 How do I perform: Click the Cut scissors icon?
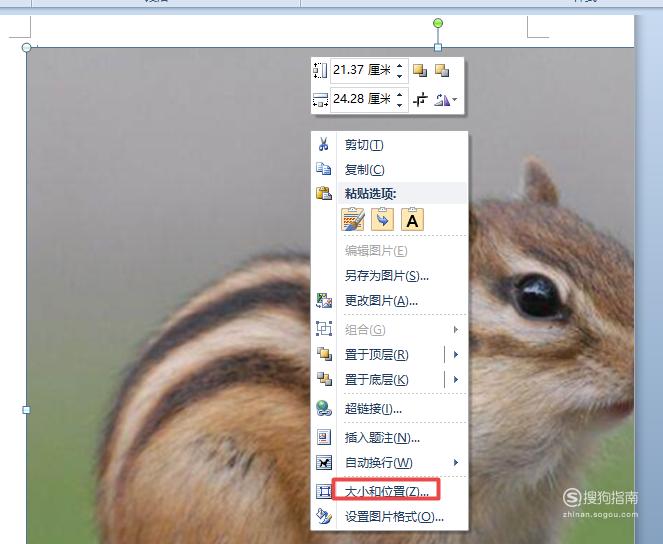coord(323,144)
